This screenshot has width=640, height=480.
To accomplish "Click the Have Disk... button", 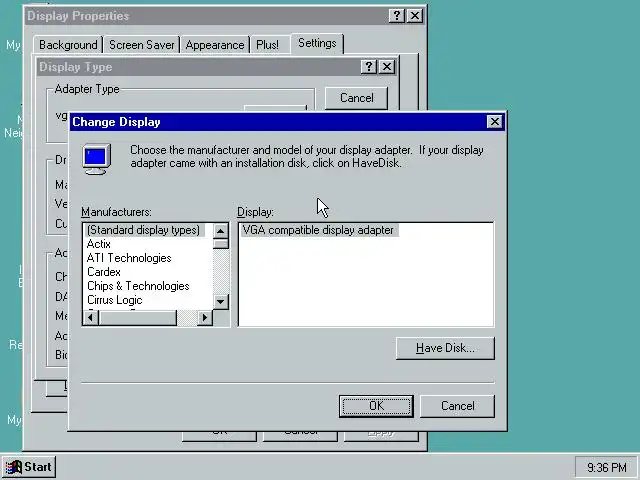I will 445,348.
